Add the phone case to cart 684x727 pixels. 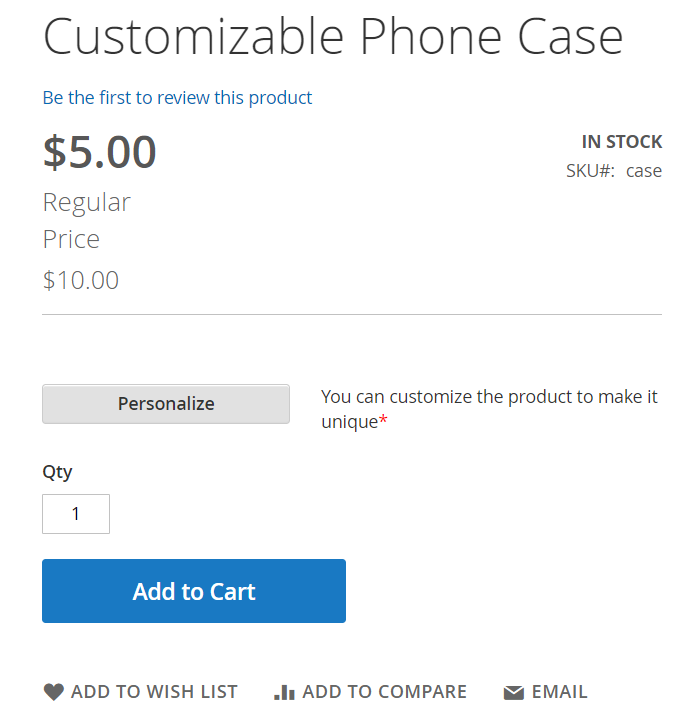pyautogui.click(x=194, y=591)
